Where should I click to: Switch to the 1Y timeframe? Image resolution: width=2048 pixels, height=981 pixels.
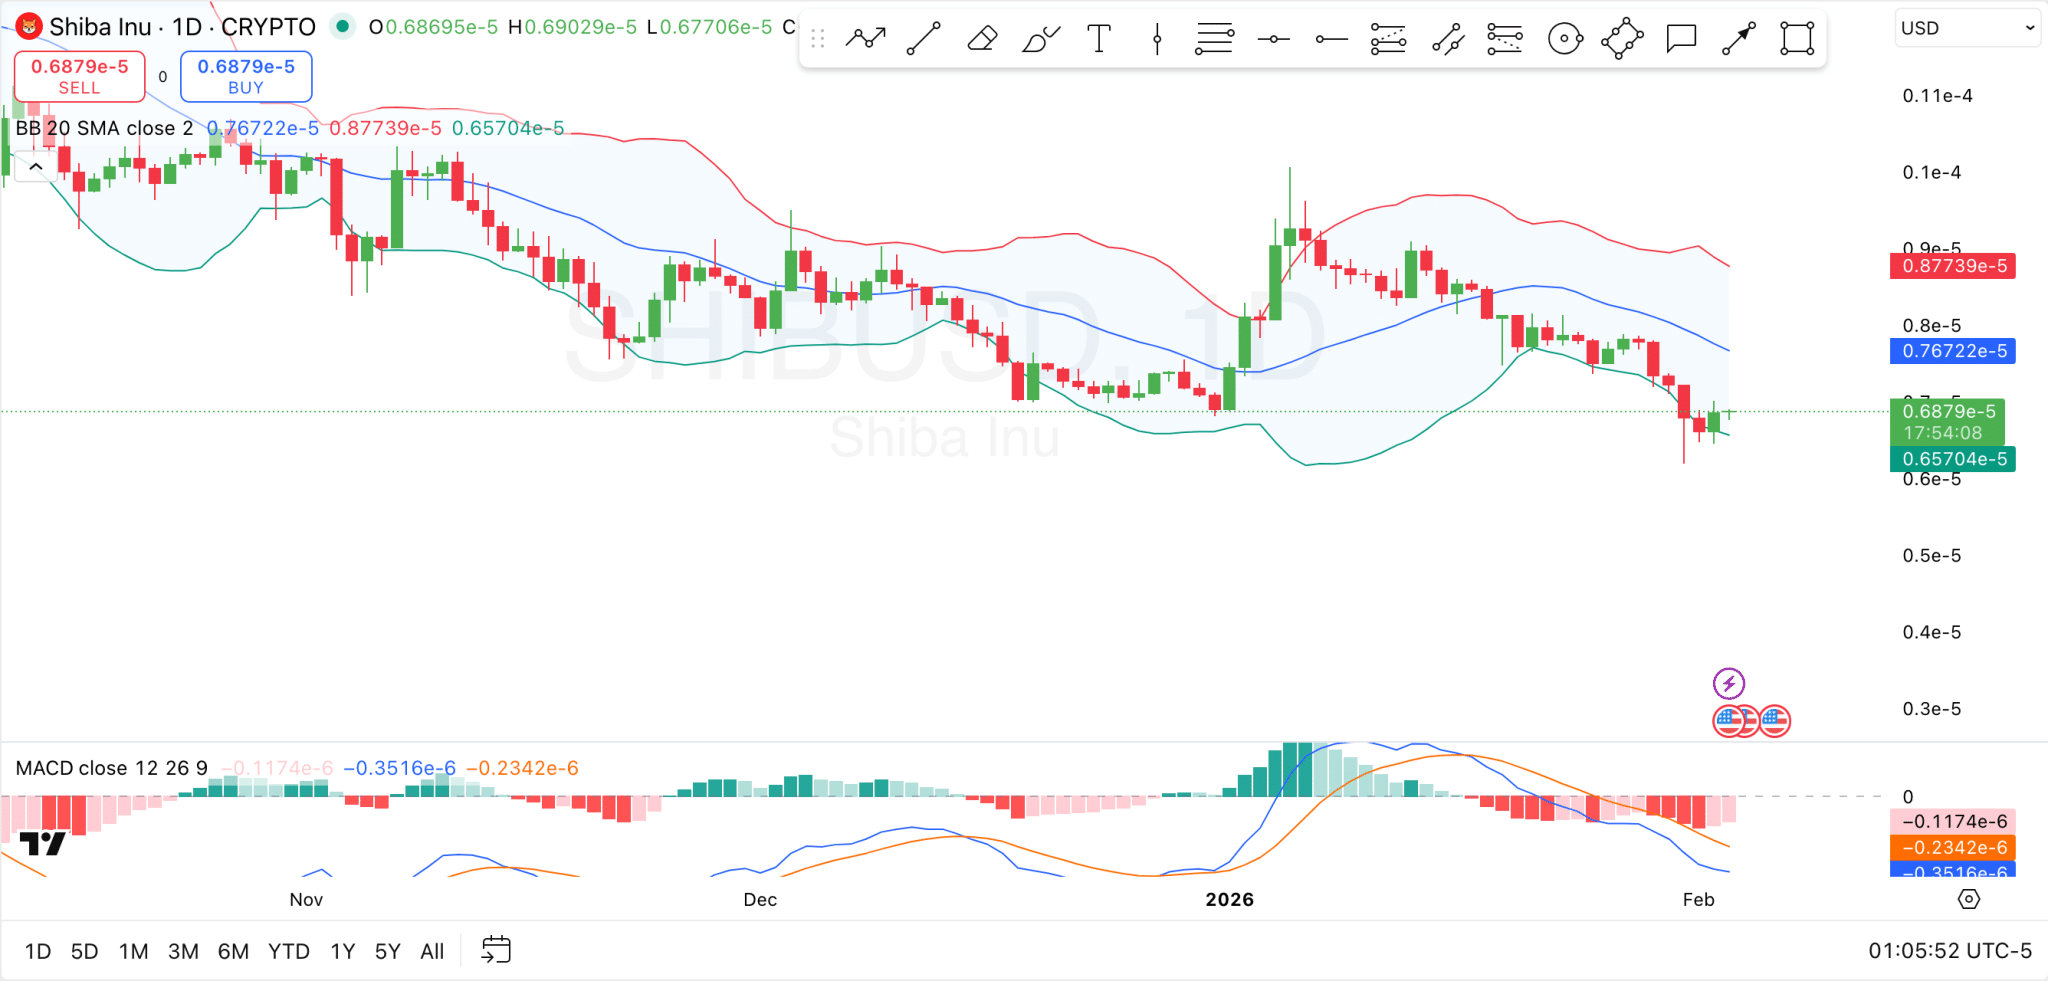pyautogui.click(x=342, y=951)
